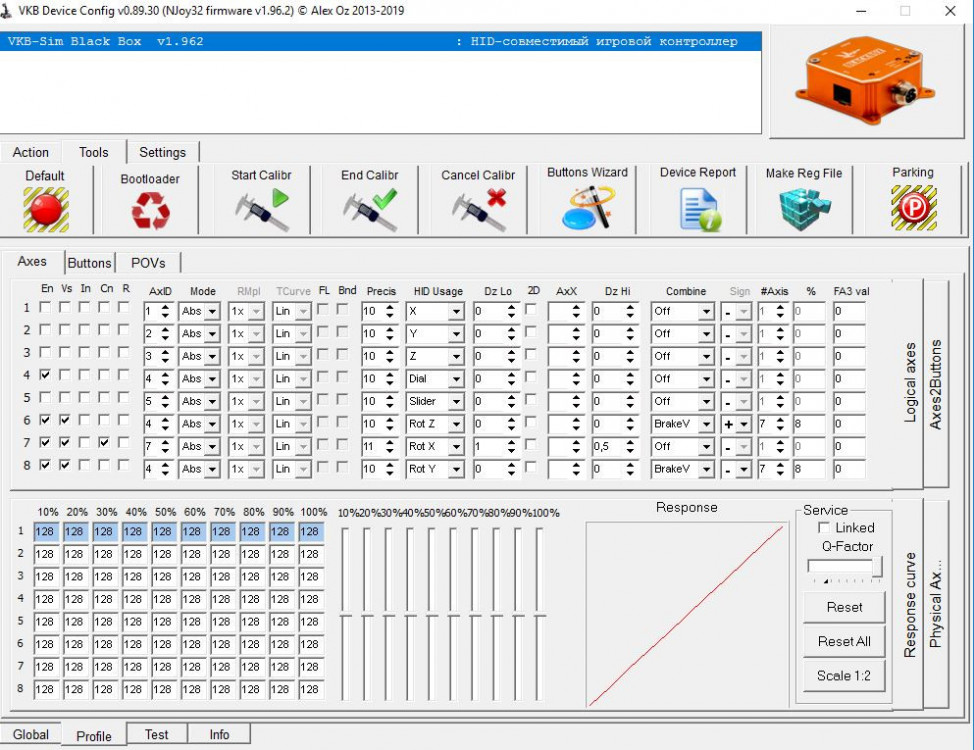Enable the Linked checkbox in Service

(824, 527)
